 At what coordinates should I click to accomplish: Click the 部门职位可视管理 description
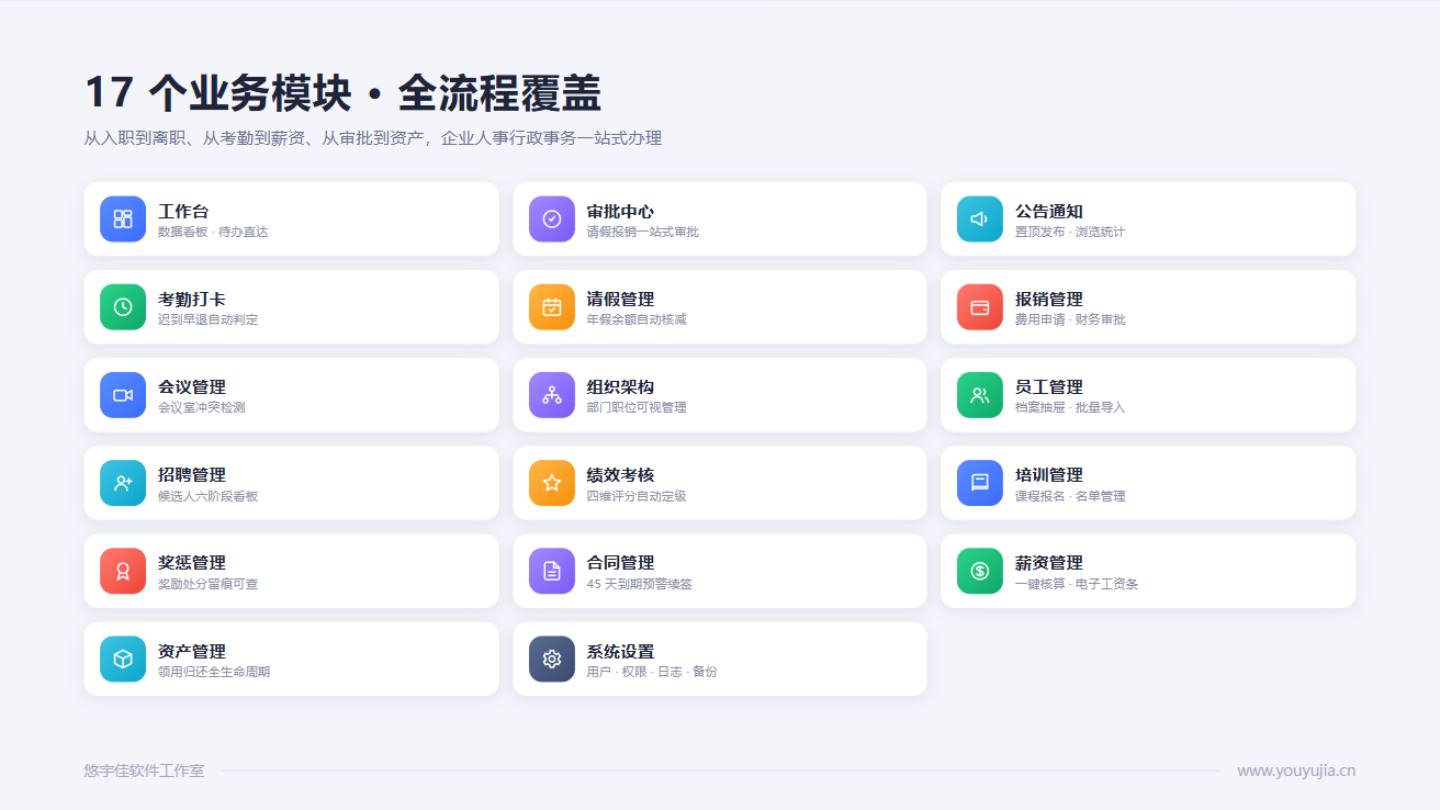(637, 408)
